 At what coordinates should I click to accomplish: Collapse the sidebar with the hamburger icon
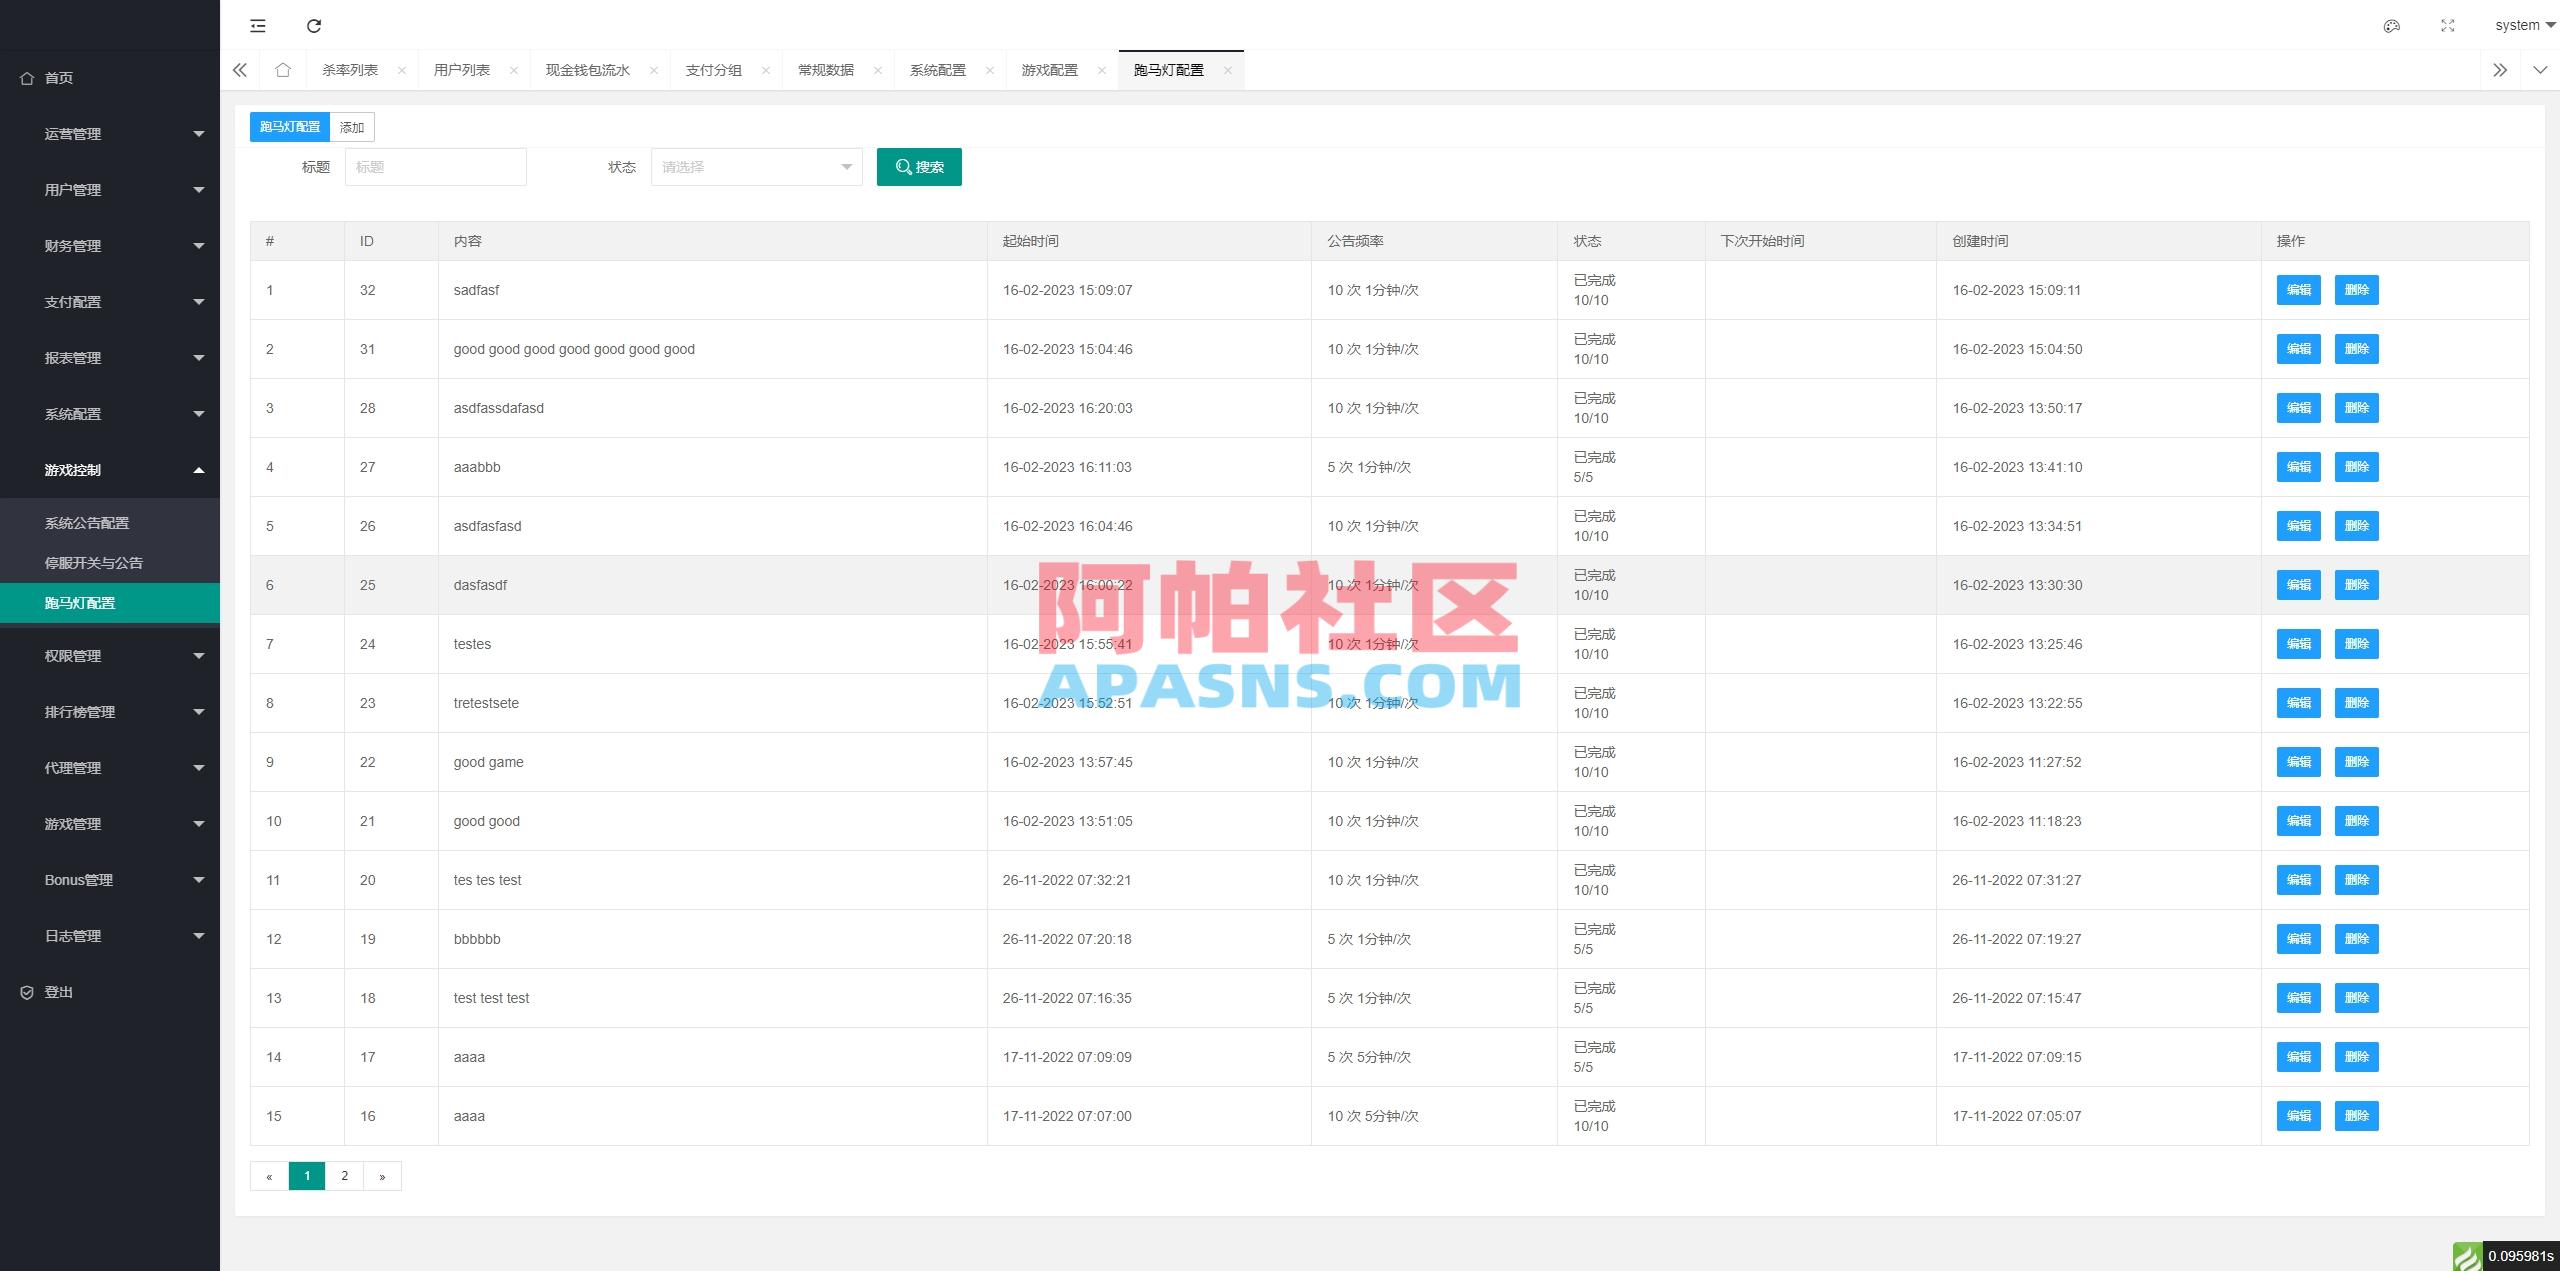point(258,25)
